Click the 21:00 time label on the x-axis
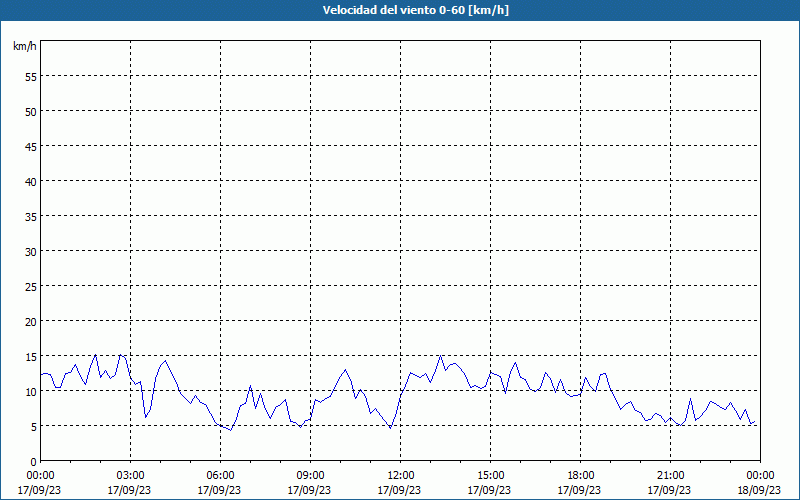This screenshot has height=500, width=800. click(x=670, y=475)
